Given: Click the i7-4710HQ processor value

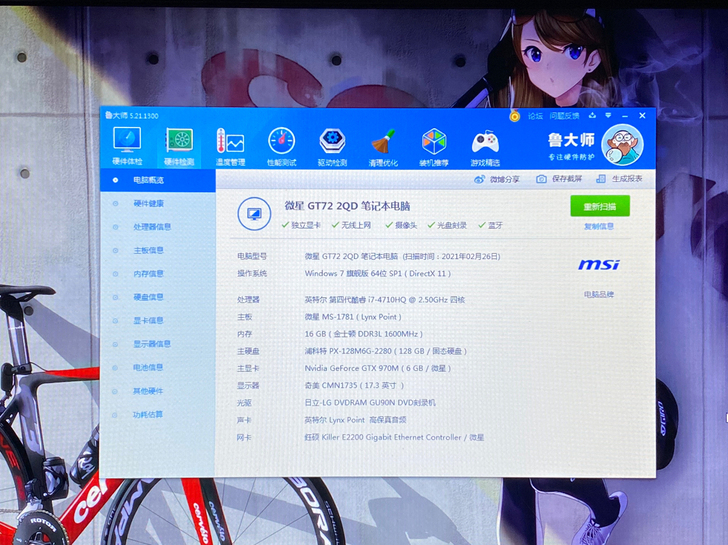Looking at the screenshot, I should 384,300.
